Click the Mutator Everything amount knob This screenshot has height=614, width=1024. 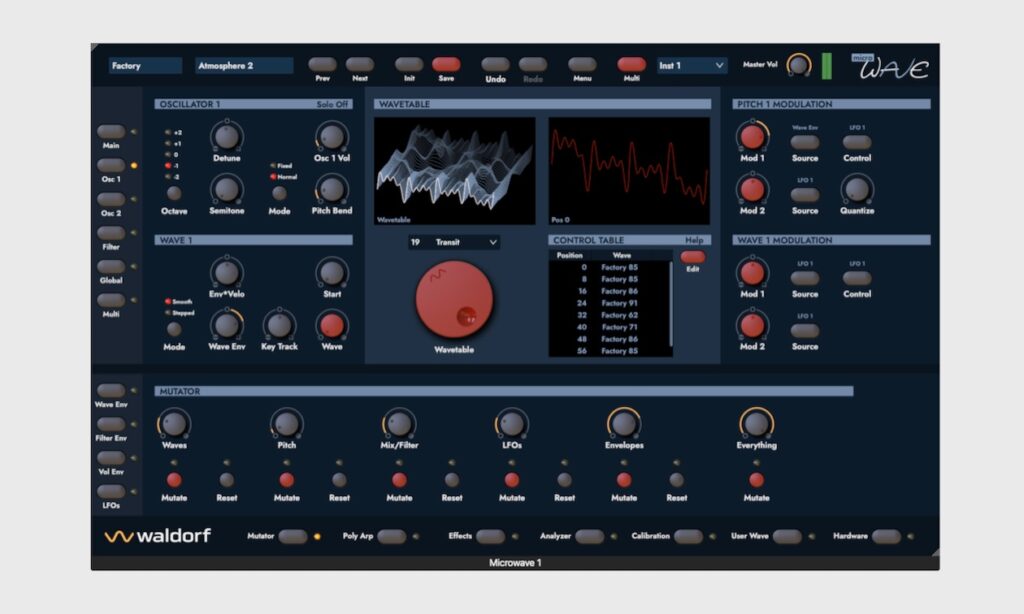click(756, 424)
